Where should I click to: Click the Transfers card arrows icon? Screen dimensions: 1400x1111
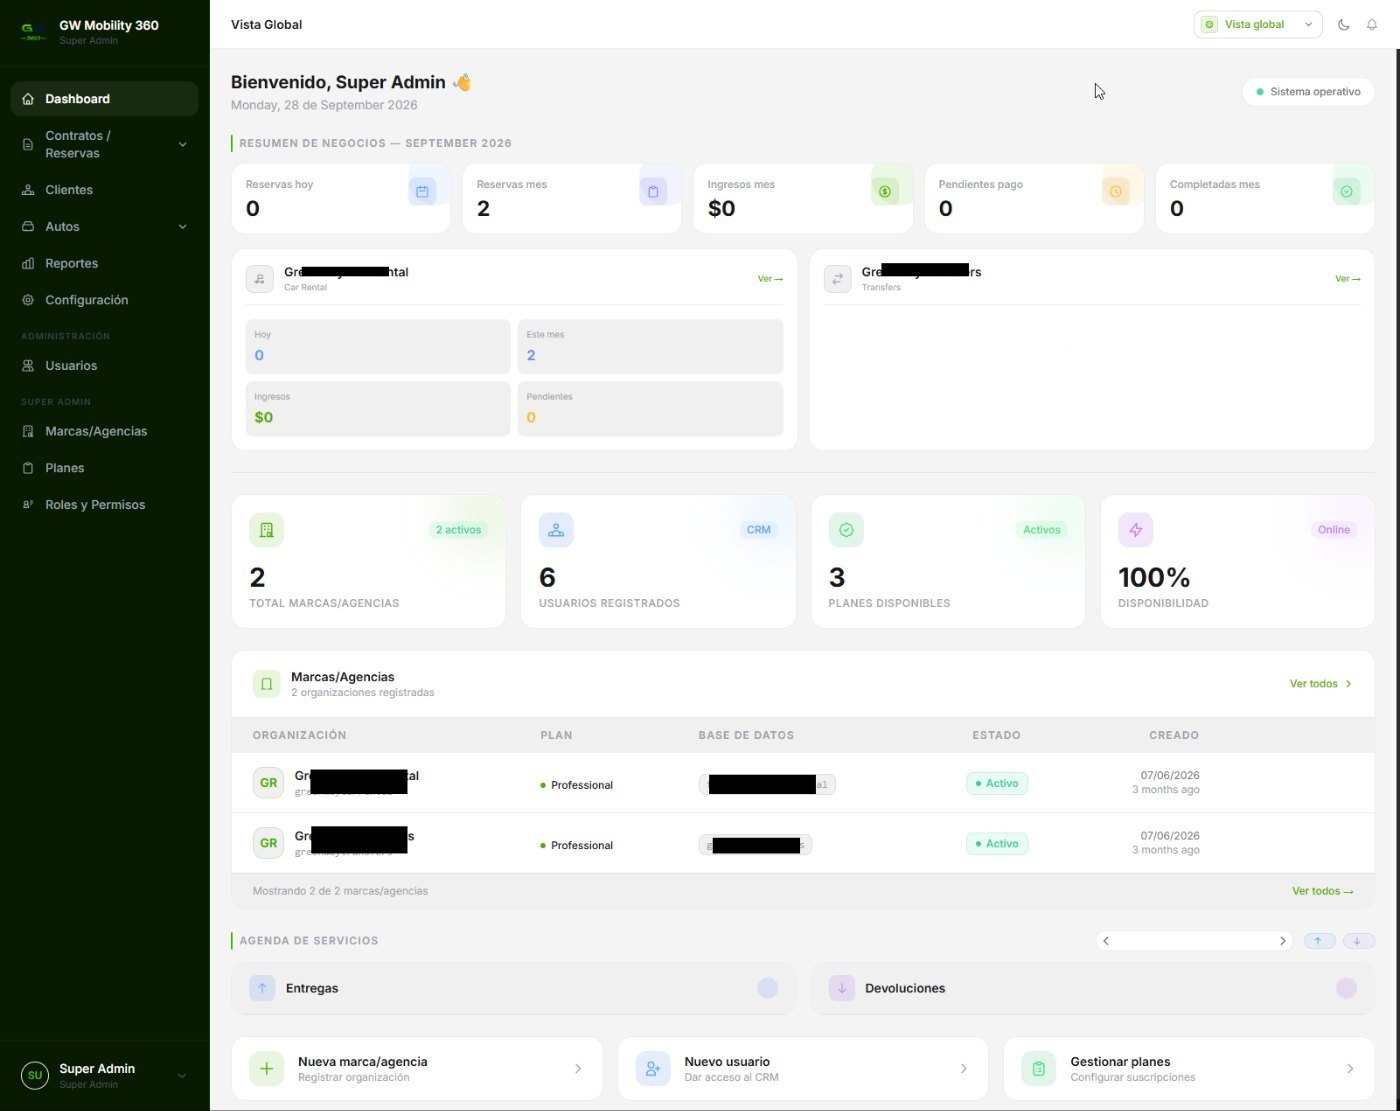(838, 279)
